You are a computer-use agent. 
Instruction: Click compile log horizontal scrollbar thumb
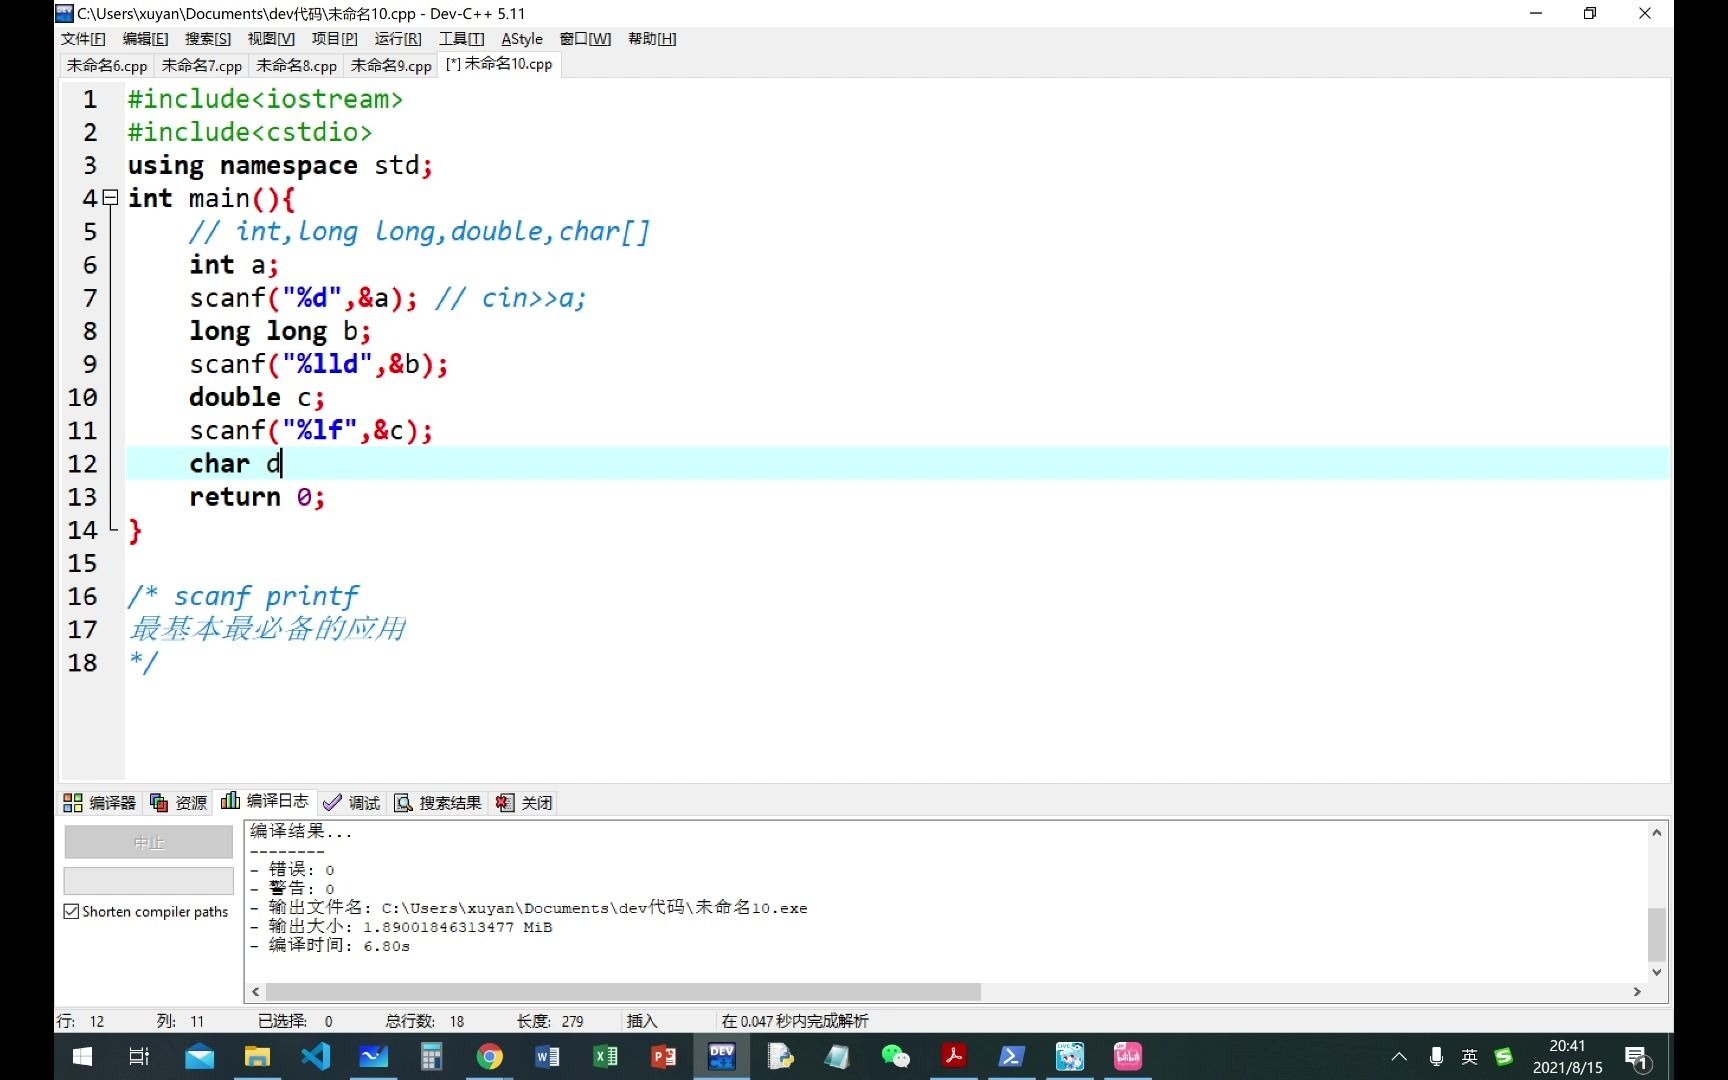pos(623,992)
